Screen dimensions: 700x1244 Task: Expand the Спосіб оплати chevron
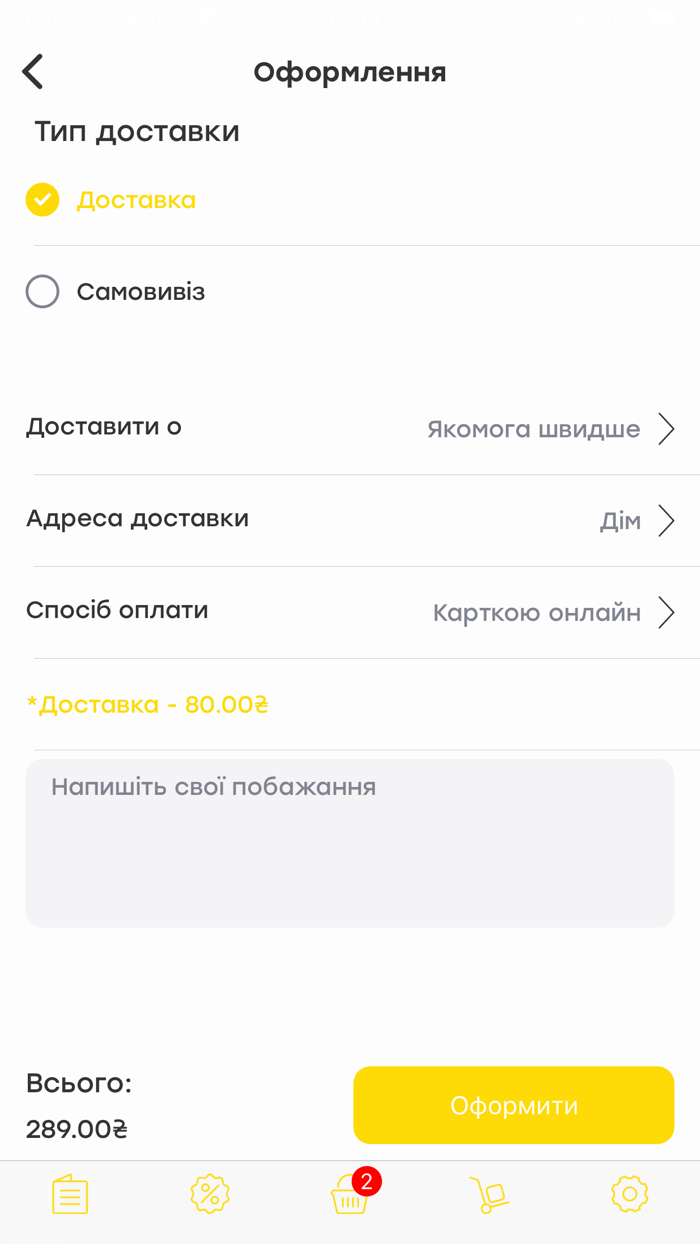coord(667,613)
